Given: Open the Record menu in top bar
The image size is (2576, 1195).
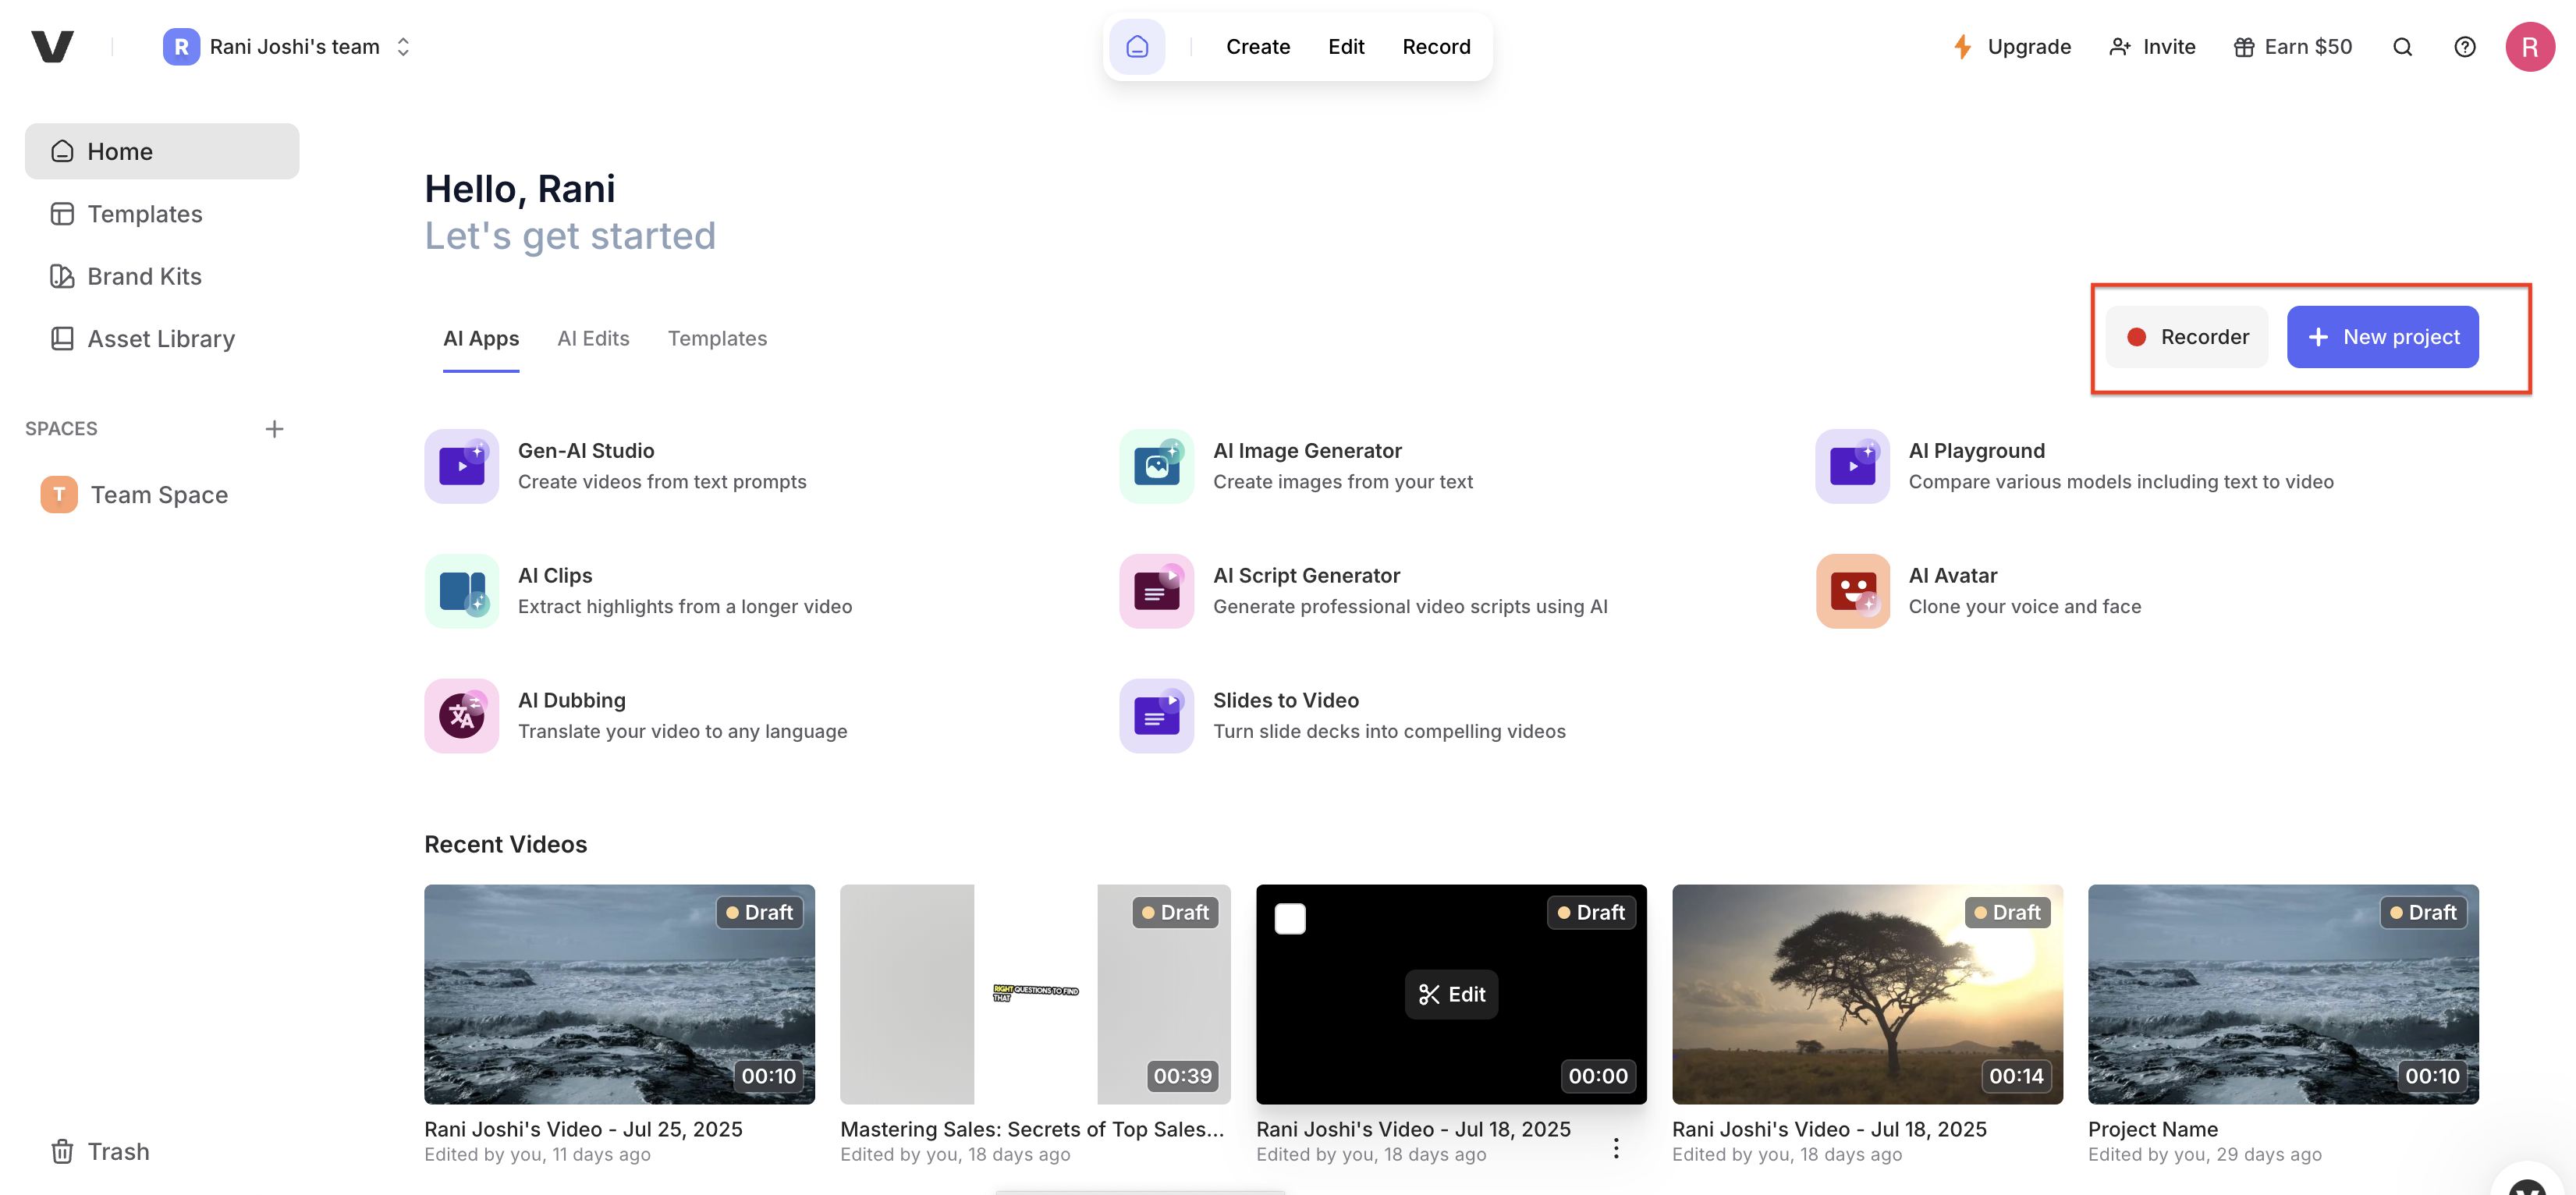Looking at the screenshot, I should [1436, 47].
